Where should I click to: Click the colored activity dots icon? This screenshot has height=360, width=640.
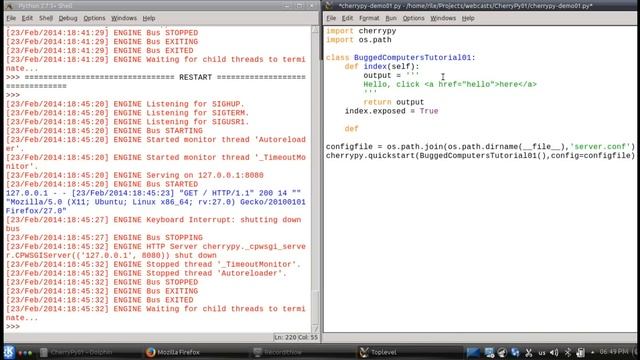click(25, 353)
